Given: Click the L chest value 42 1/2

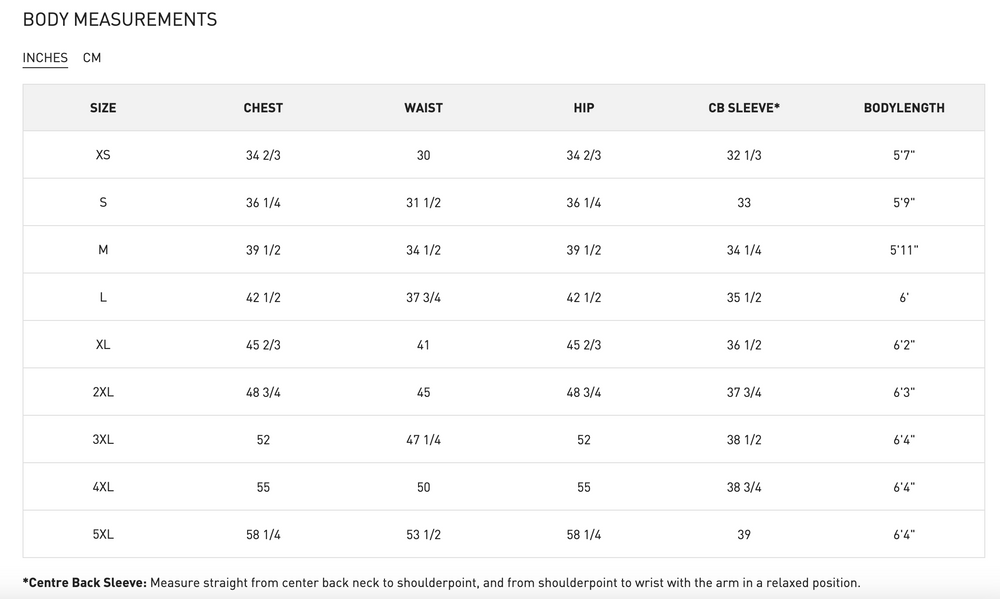Looking at the screenshot, I should [x=263, y=297].
